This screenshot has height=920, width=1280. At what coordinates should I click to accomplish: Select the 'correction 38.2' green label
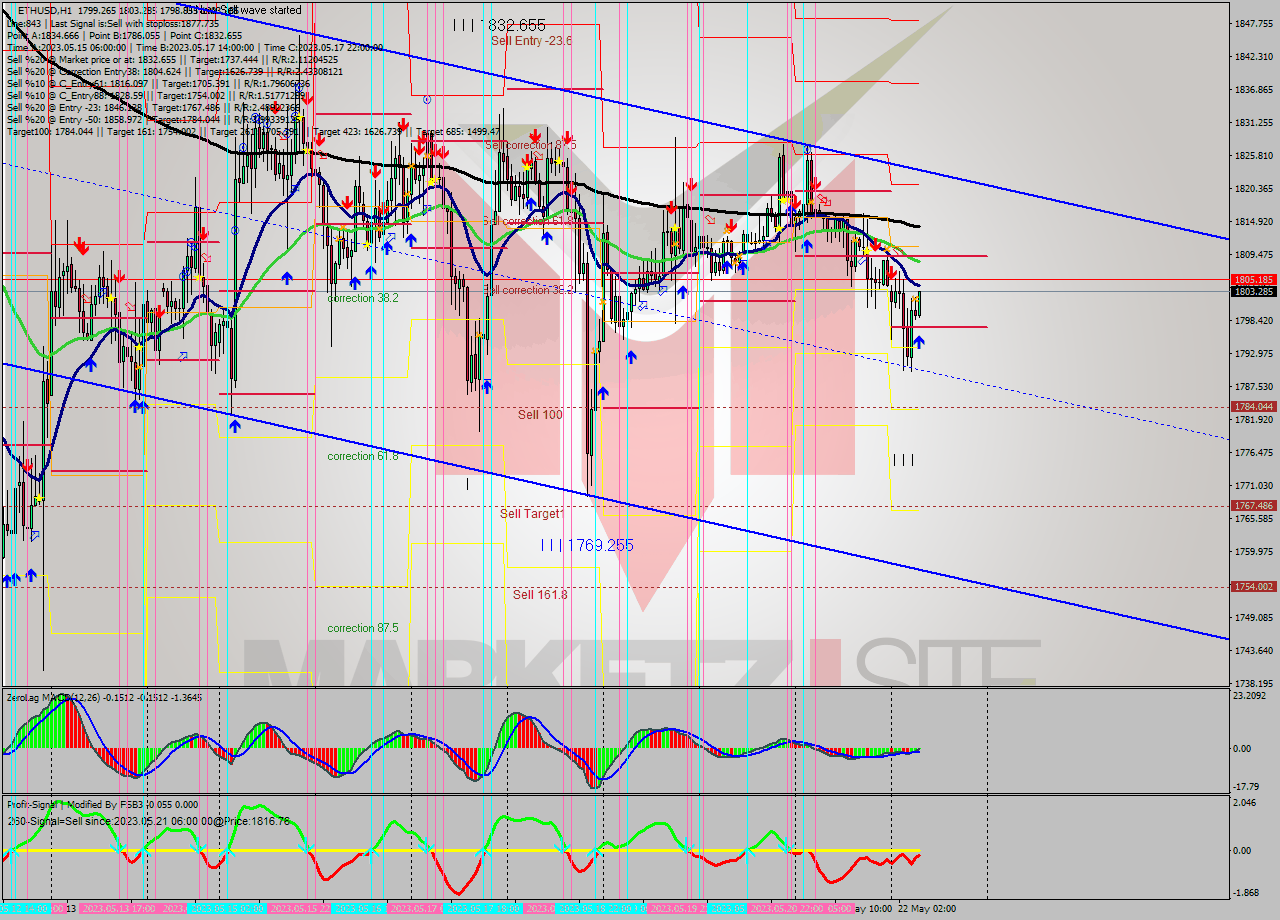(363, 298)
